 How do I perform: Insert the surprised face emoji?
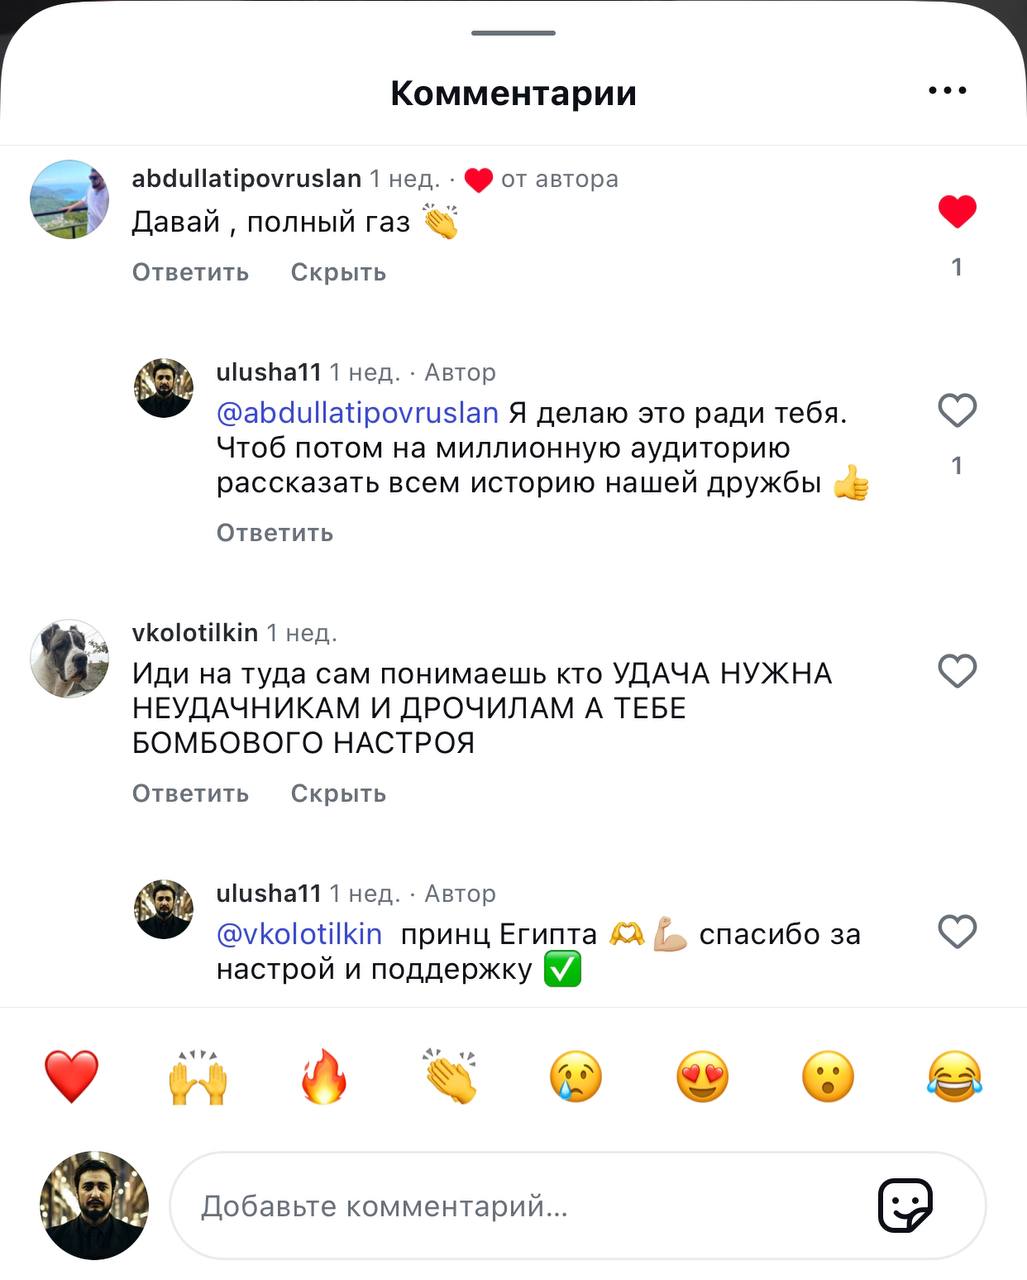pyautogui.click(x=829, y=1077)
